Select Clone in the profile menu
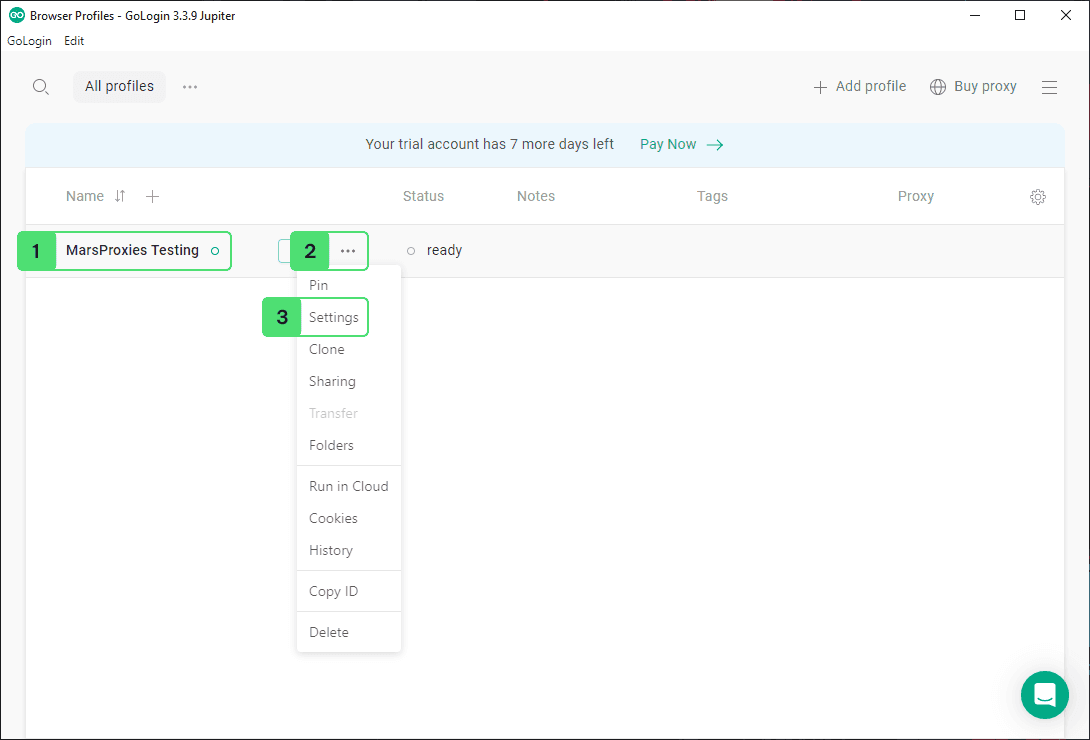The width and height of the screenshot is (1090, 740). 327,349
